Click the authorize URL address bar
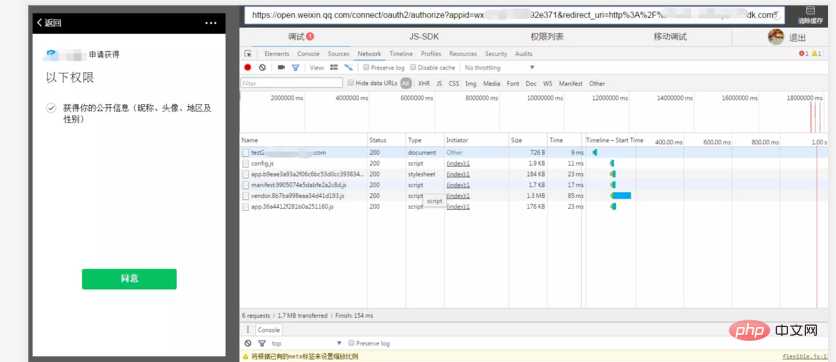The height and width of the screenshot is (362, 836). tap(515, 15)
